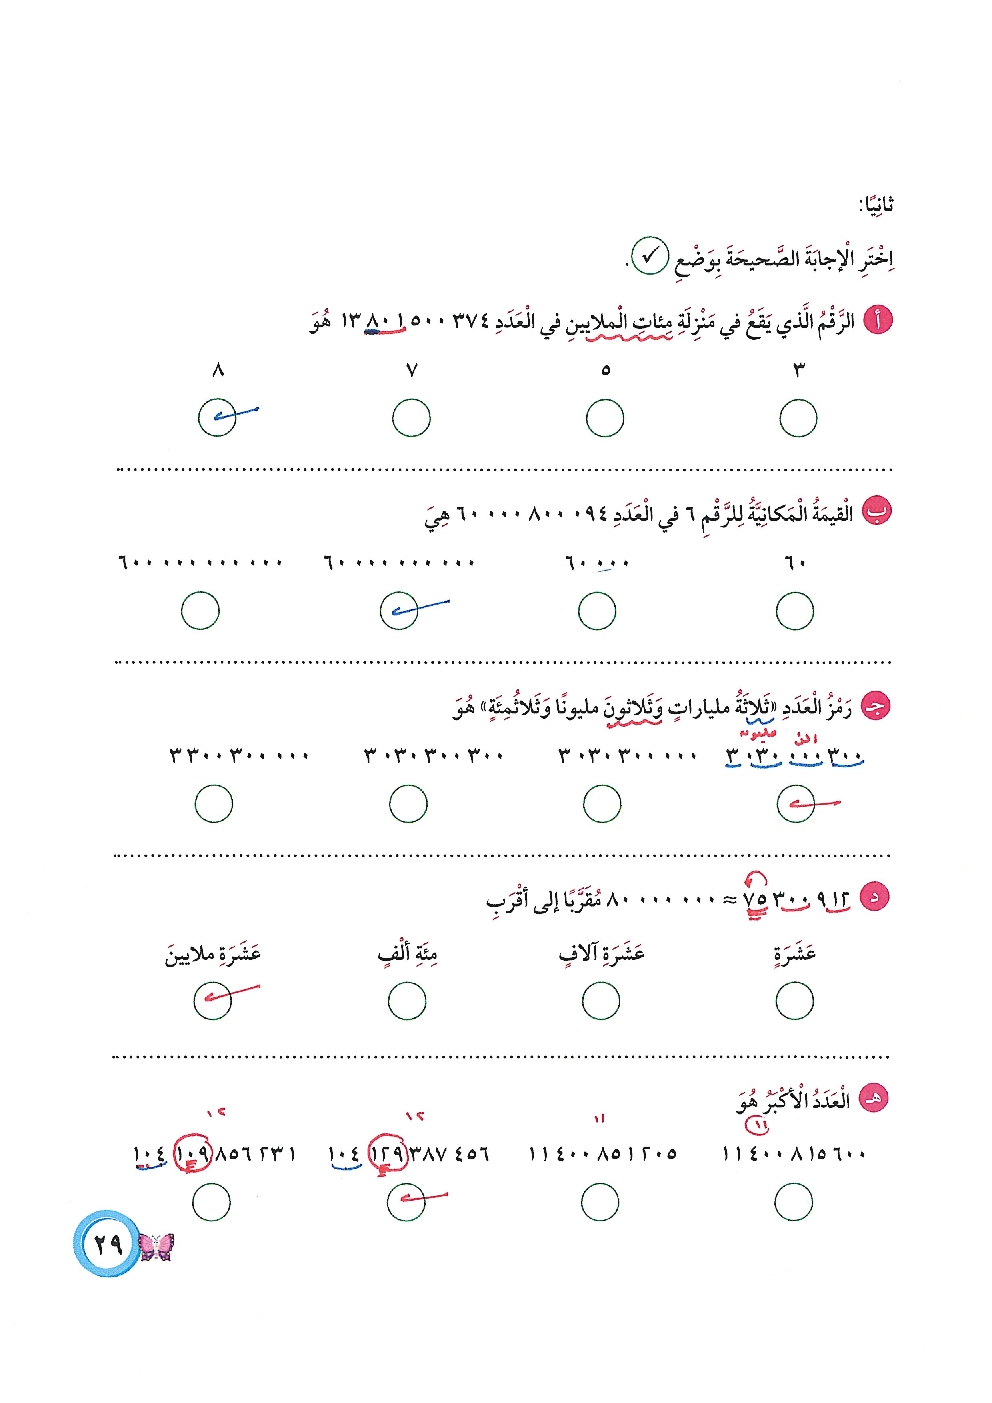This screenshot has width=992, height=1403.
Task: Select the circle under the digit ٥
Action: click(605, 418)
